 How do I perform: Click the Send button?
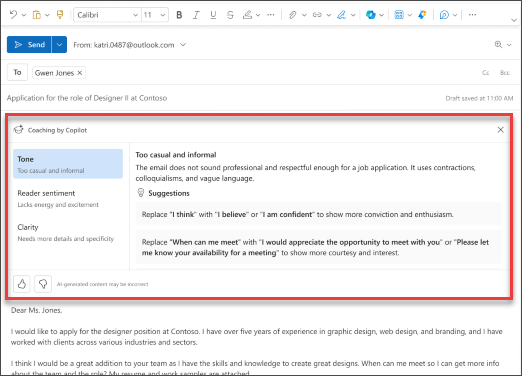[x=29, y=44]
